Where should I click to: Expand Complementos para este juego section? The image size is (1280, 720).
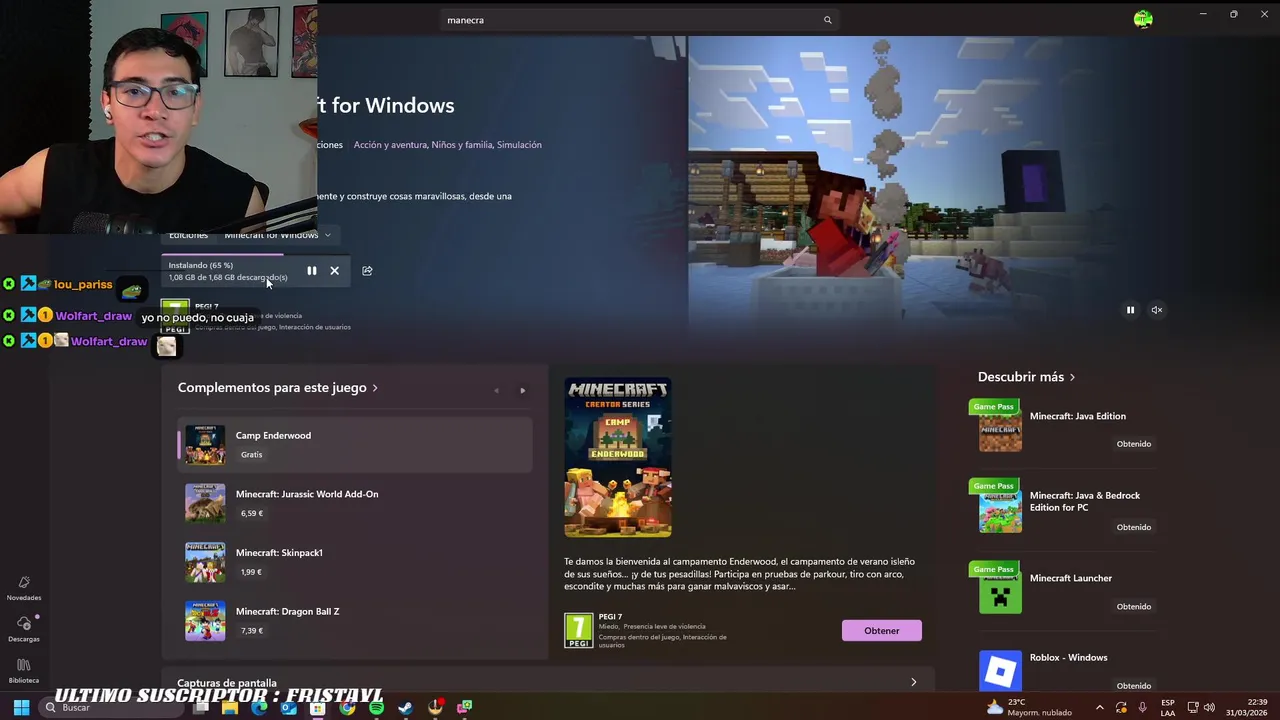click(x=278, y=388)
